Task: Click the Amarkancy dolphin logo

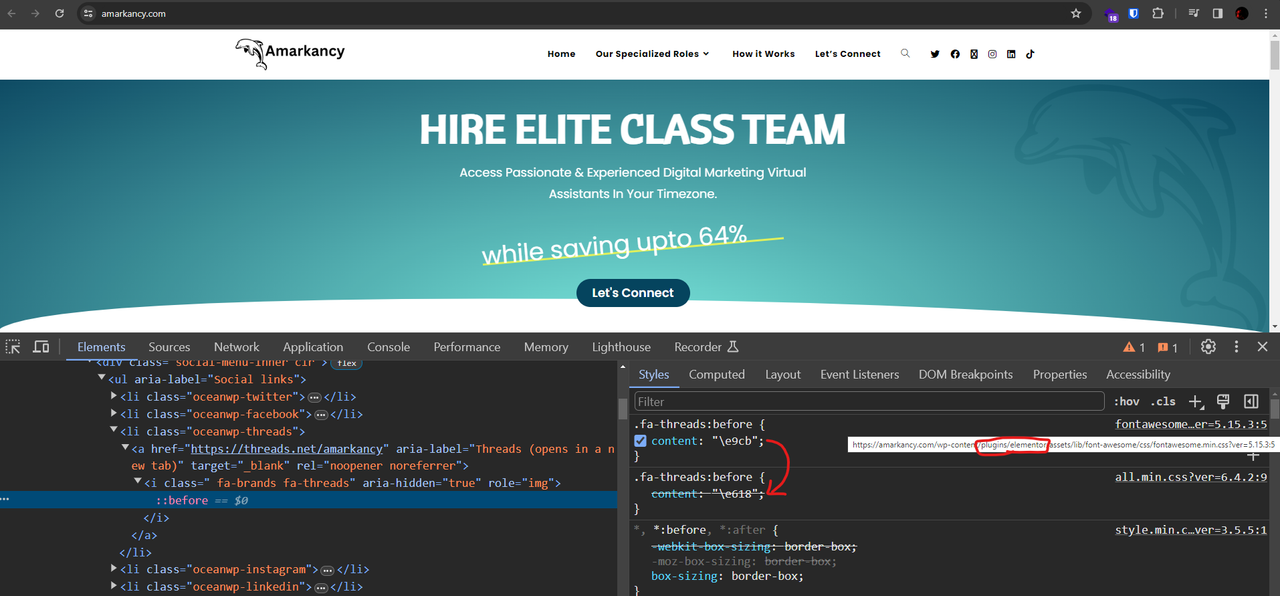Action: click(290, 53)
